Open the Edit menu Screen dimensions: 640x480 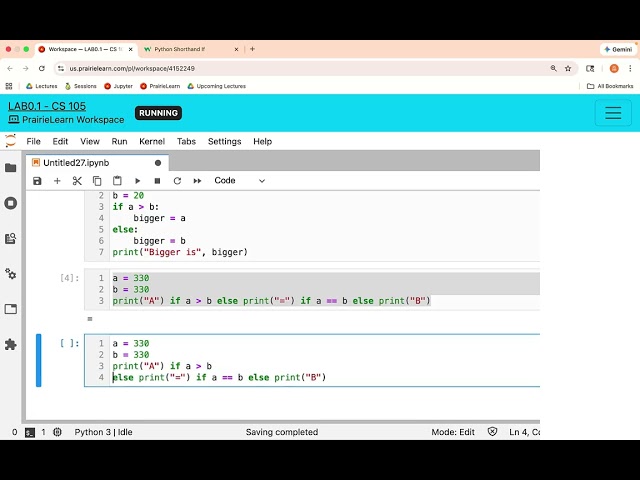click(60, 141)
